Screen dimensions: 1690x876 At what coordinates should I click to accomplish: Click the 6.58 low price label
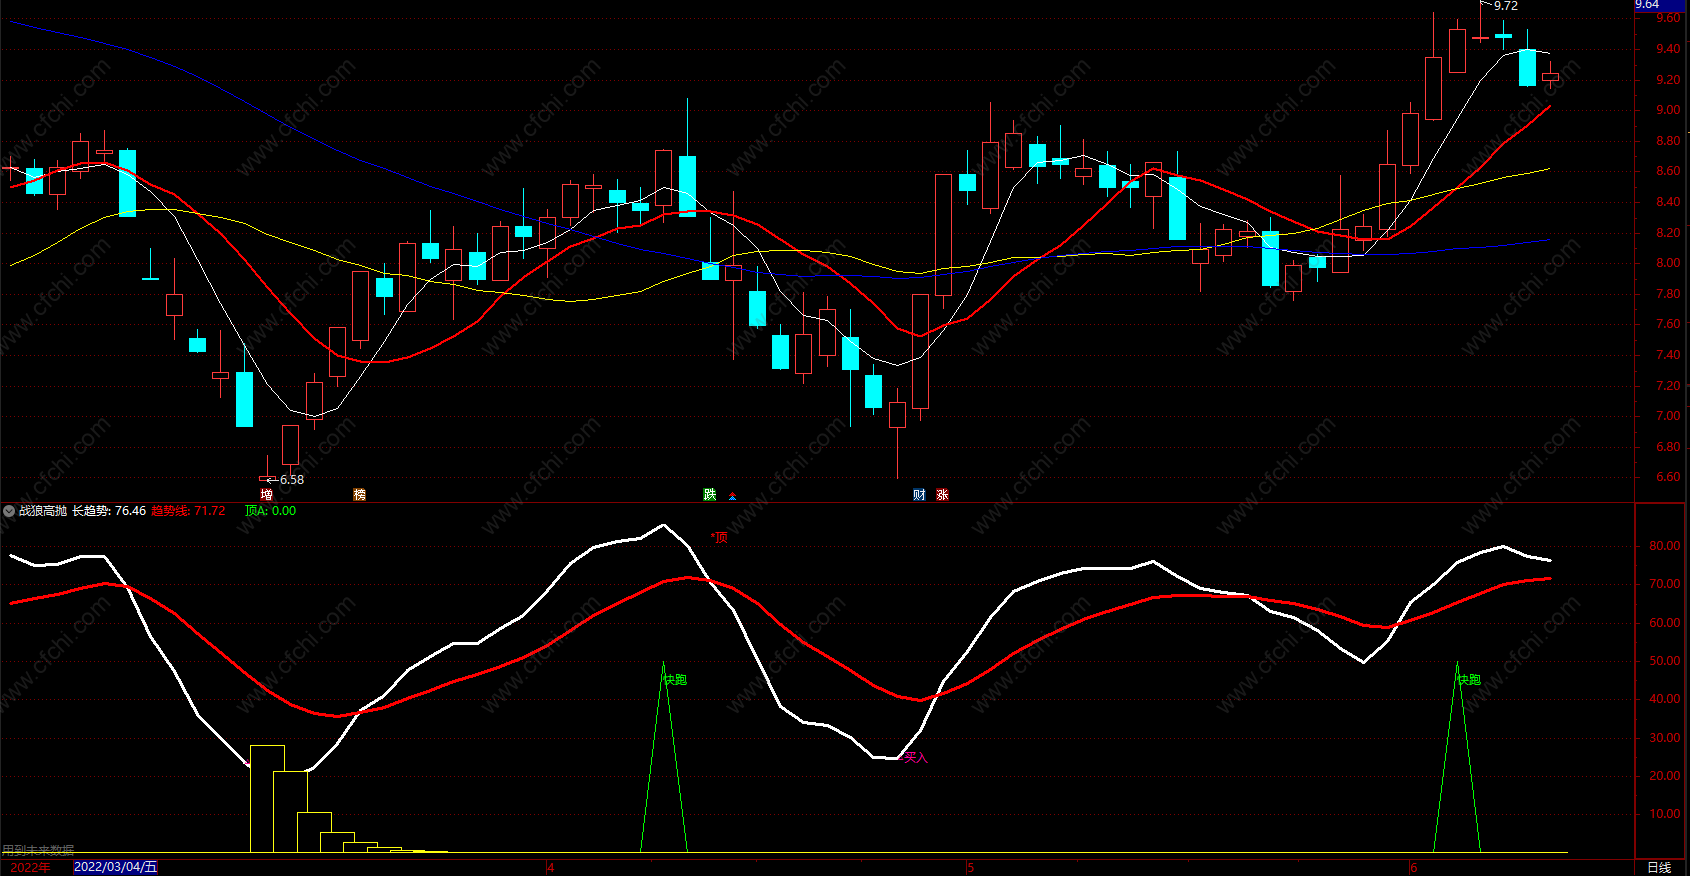coord(292,480)
